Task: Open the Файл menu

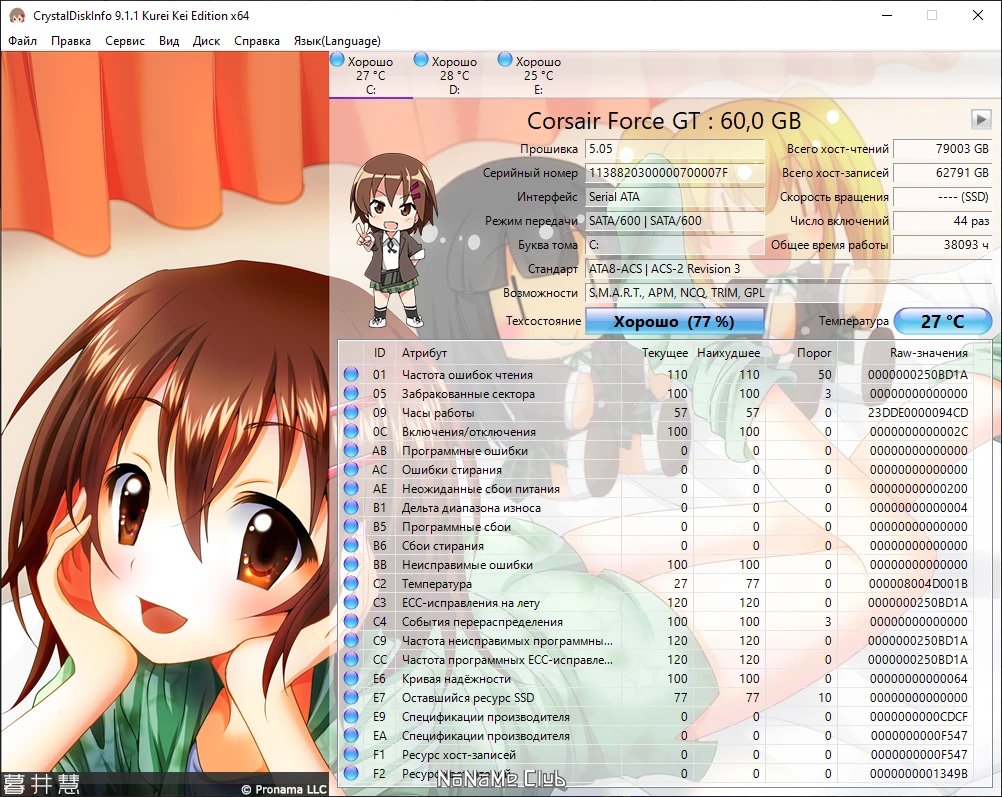Action: tap(22, 41)
